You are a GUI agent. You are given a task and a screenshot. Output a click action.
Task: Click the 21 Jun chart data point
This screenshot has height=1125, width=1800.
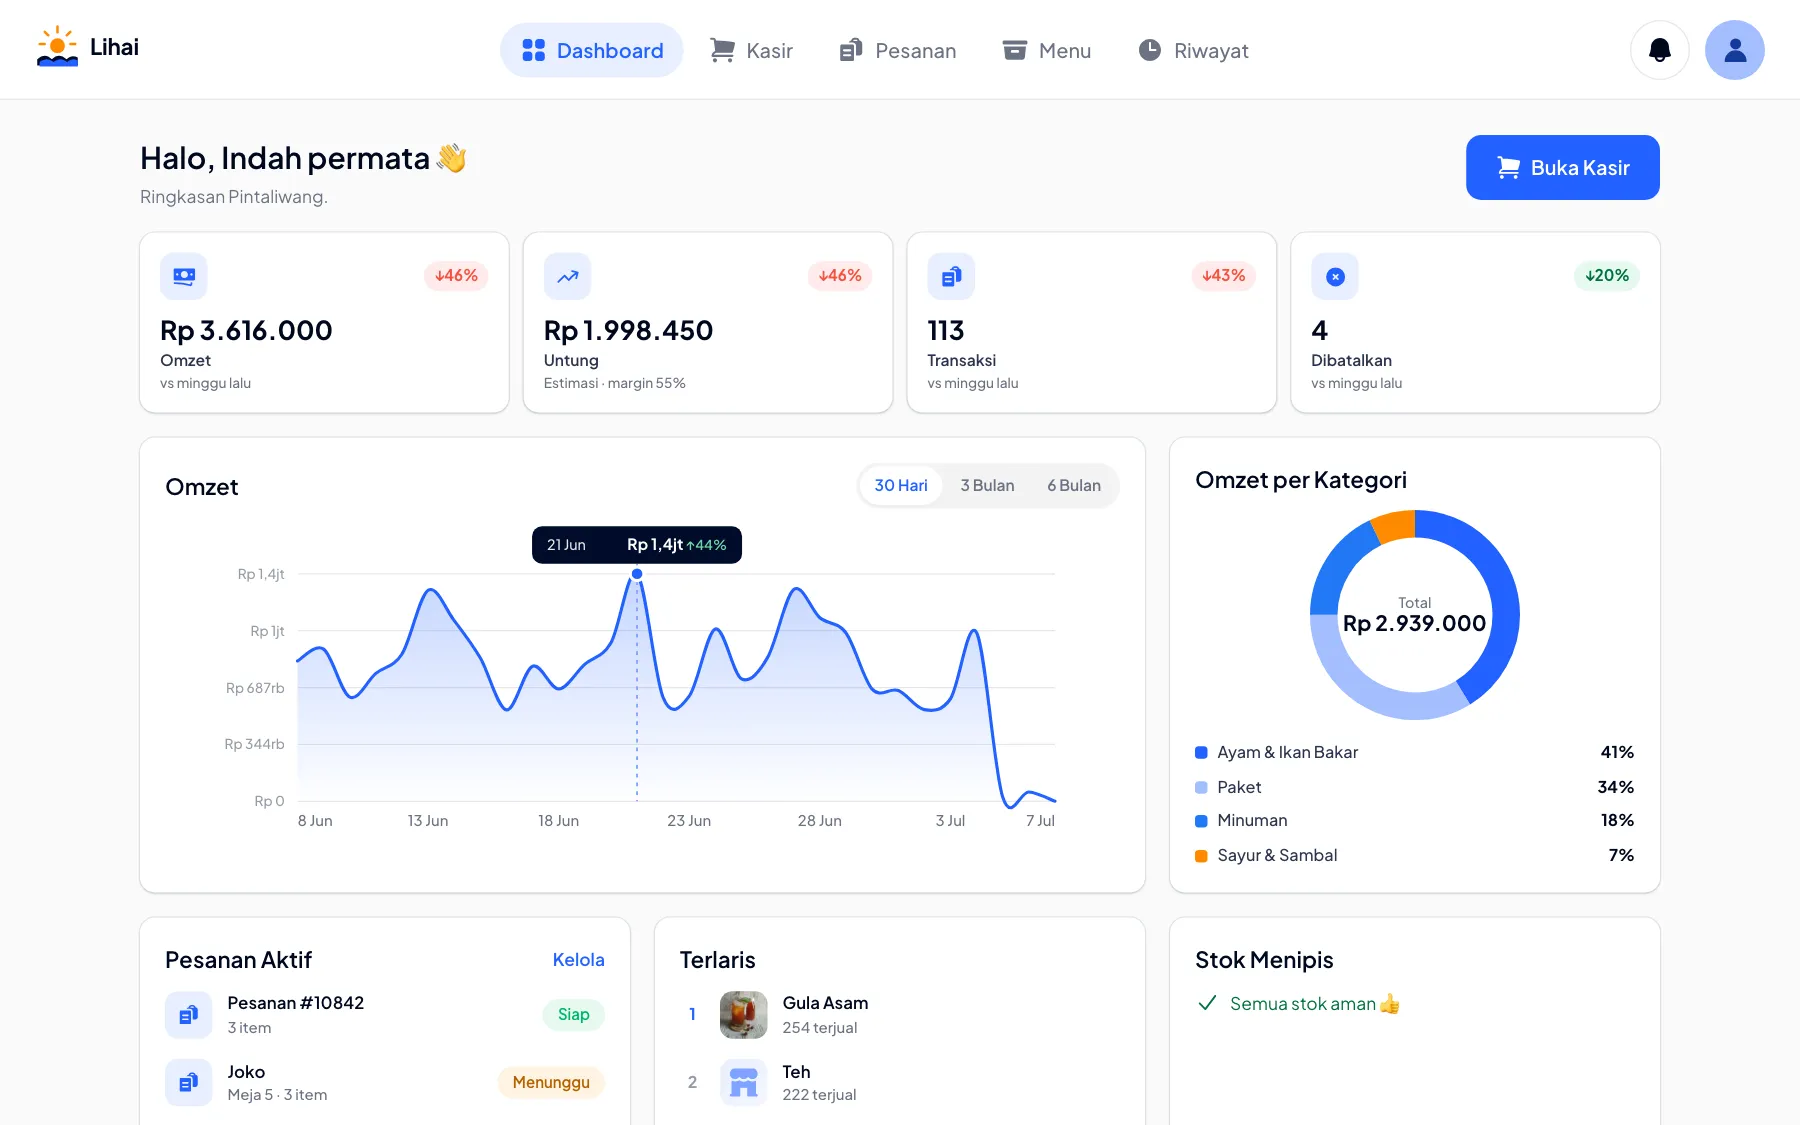point(637,574)
